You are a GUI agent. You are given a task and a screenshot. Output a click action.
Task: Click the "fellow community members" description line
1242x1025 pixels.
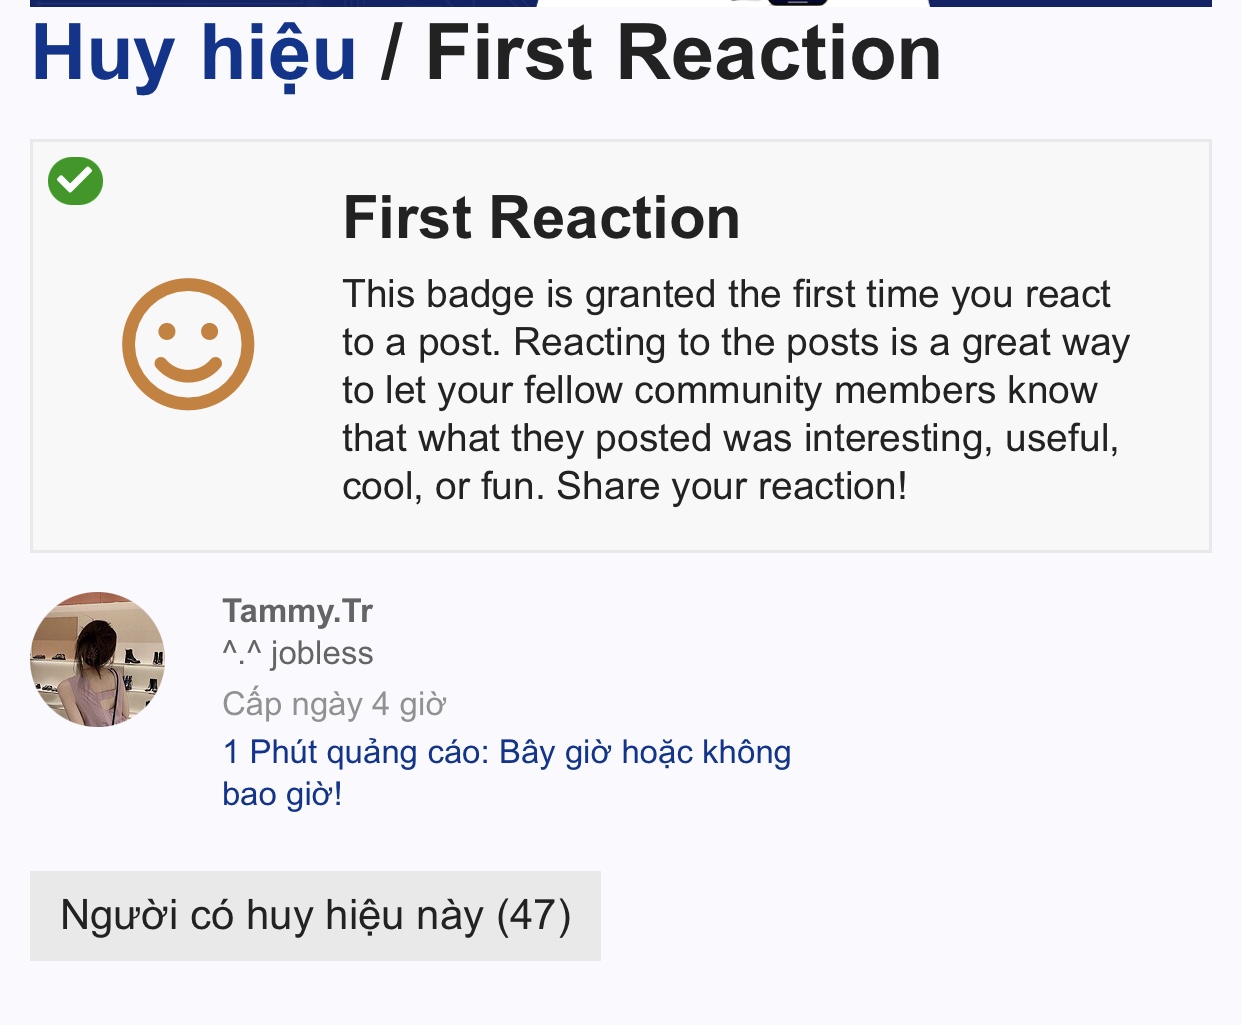tap(720, 390)
